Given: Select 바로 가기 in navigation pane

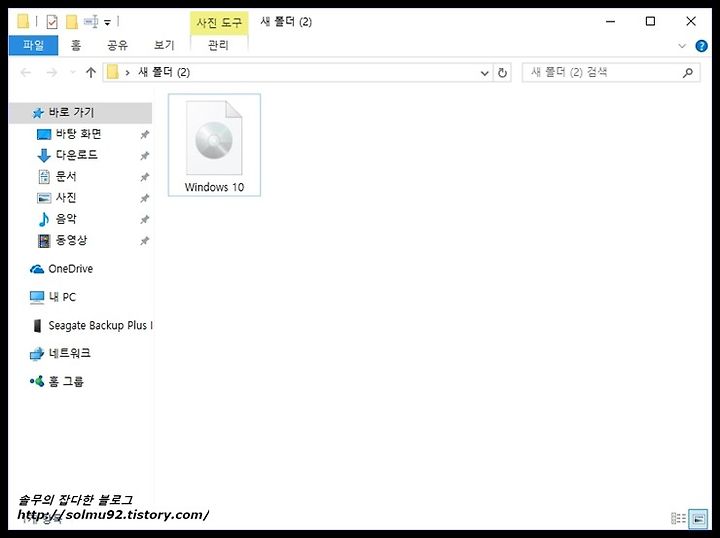Looking at the screenshot, I should 80,112.
